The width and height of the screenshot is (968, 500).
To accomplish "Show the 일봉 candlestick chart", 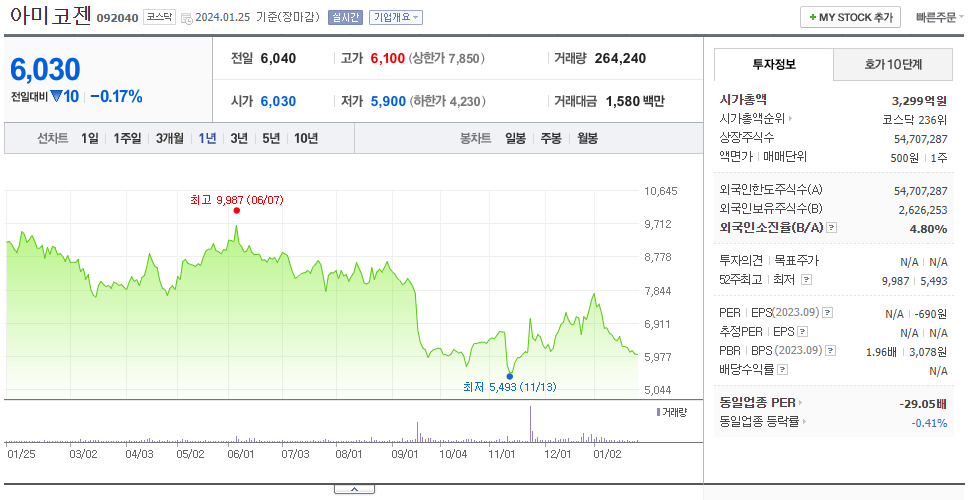I will point(515,139).
